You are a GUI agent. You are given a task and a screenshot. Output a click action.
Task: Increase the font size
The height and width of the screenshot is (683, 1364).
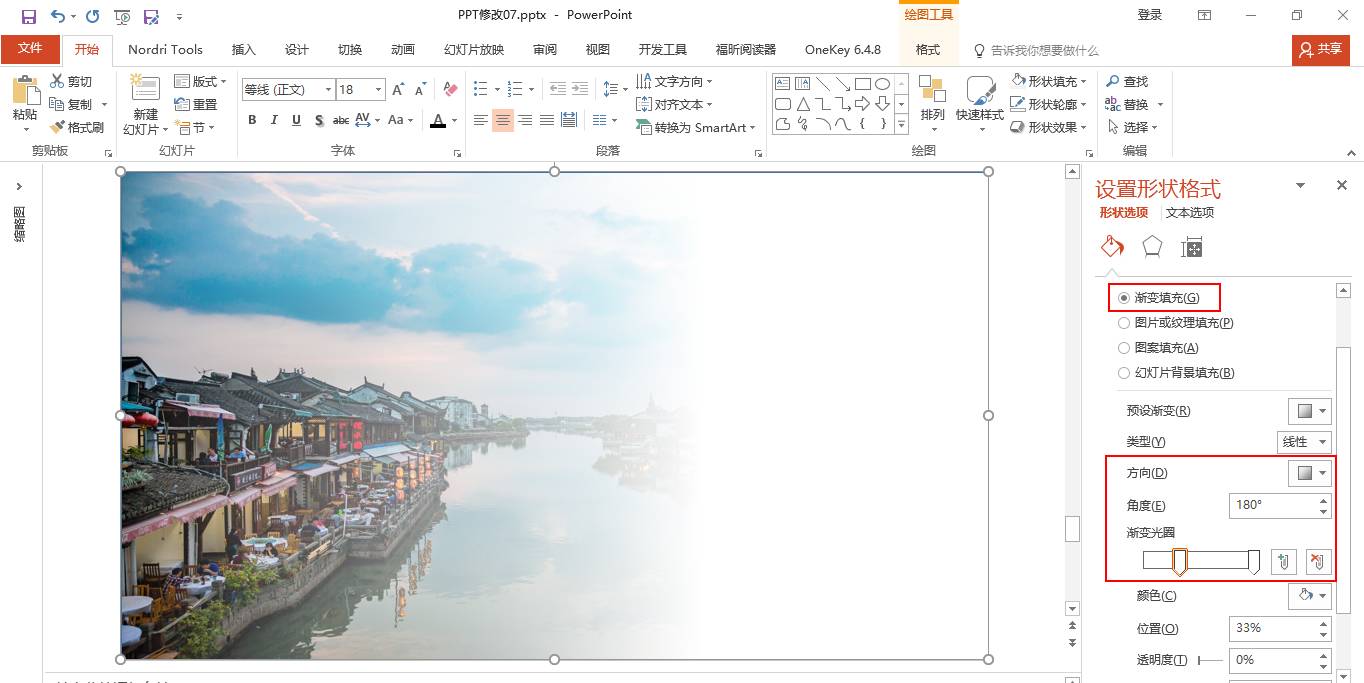(x=398, y=90)
